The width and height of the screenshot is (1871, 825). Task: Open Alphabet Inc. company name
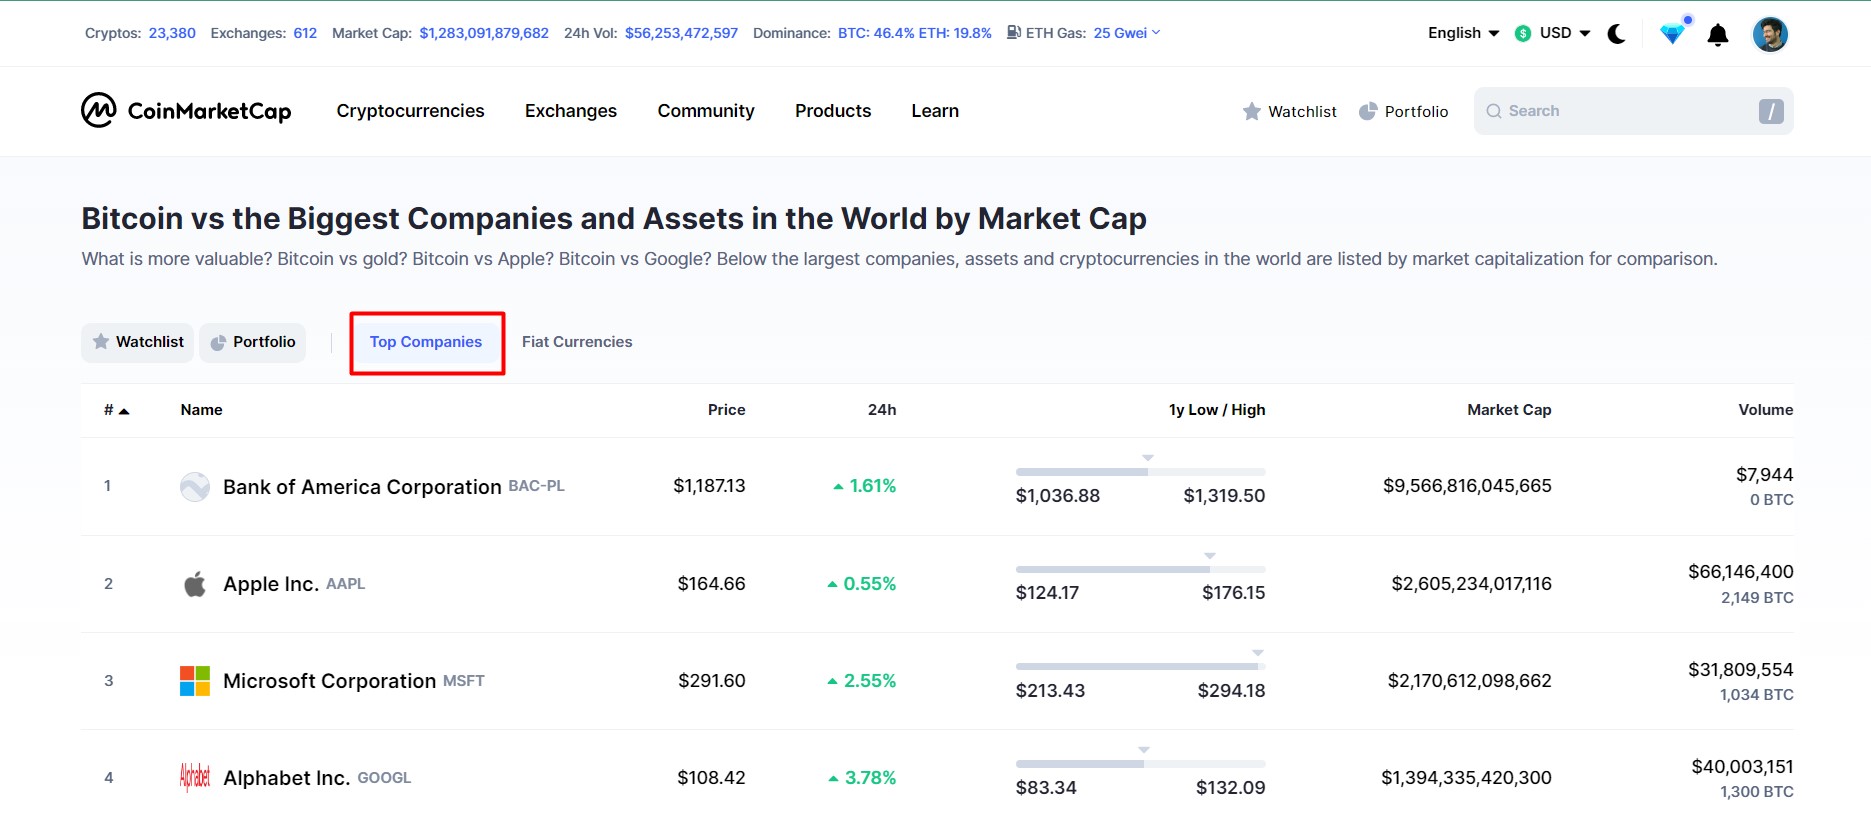click(x=286, y=778)
